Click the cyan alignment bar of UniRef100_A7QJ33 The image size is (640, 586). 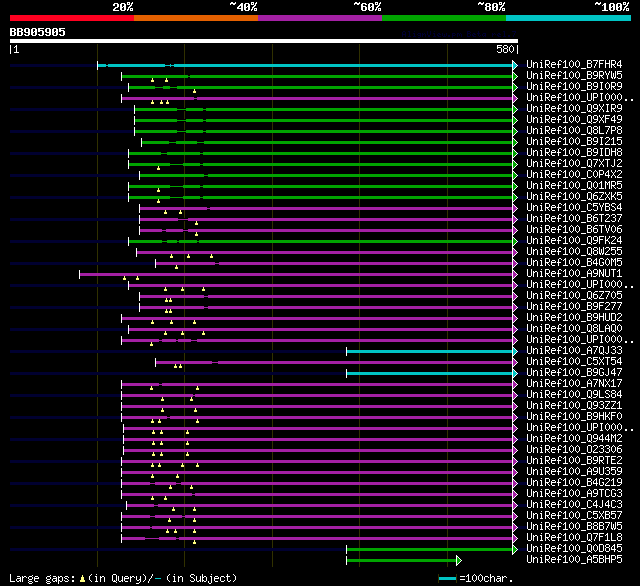[x=432, y=351]
